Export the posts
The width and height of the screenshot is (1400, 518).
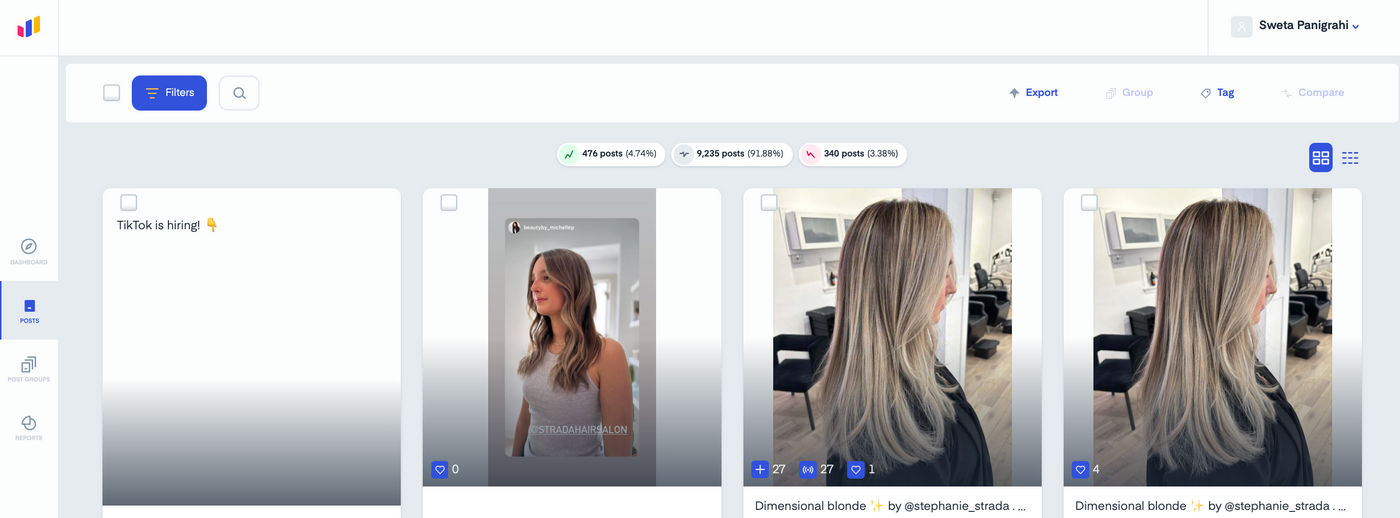pos(1033,93)
